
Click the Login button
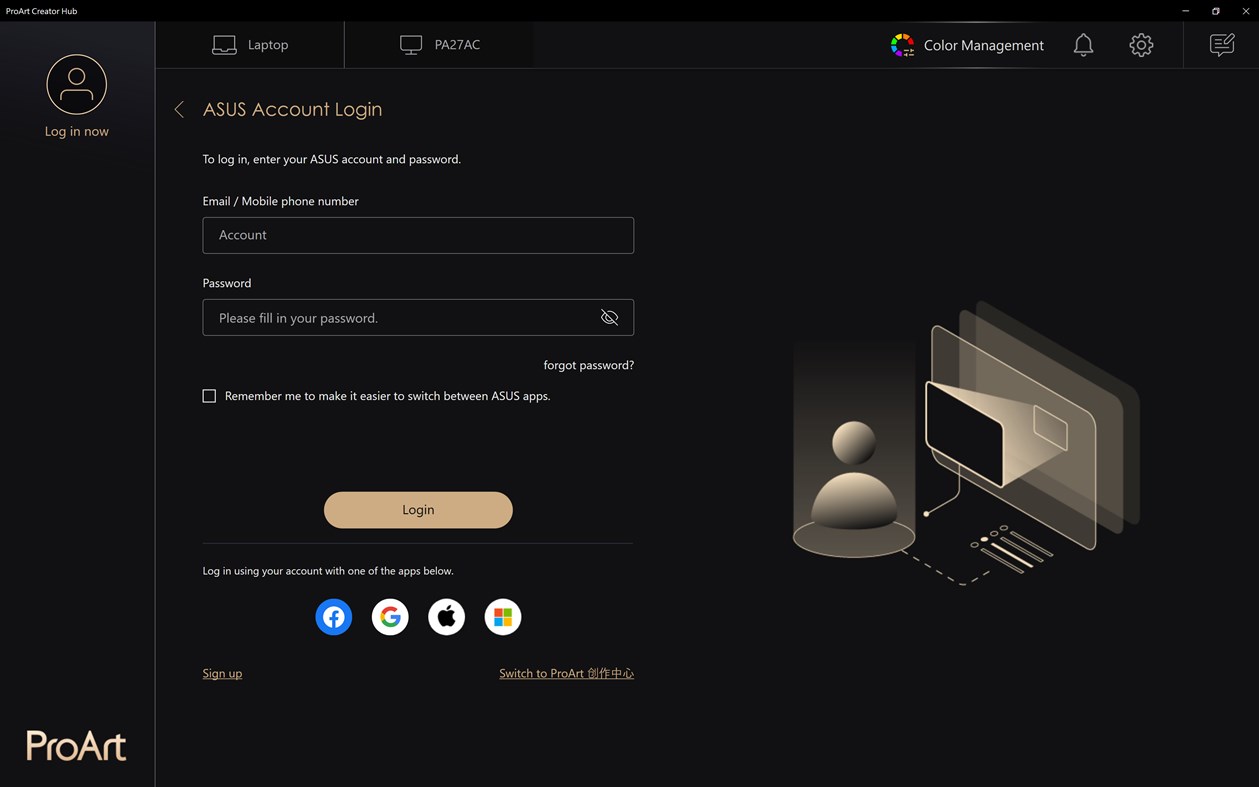pyautogui.click(x=418, y=510)
